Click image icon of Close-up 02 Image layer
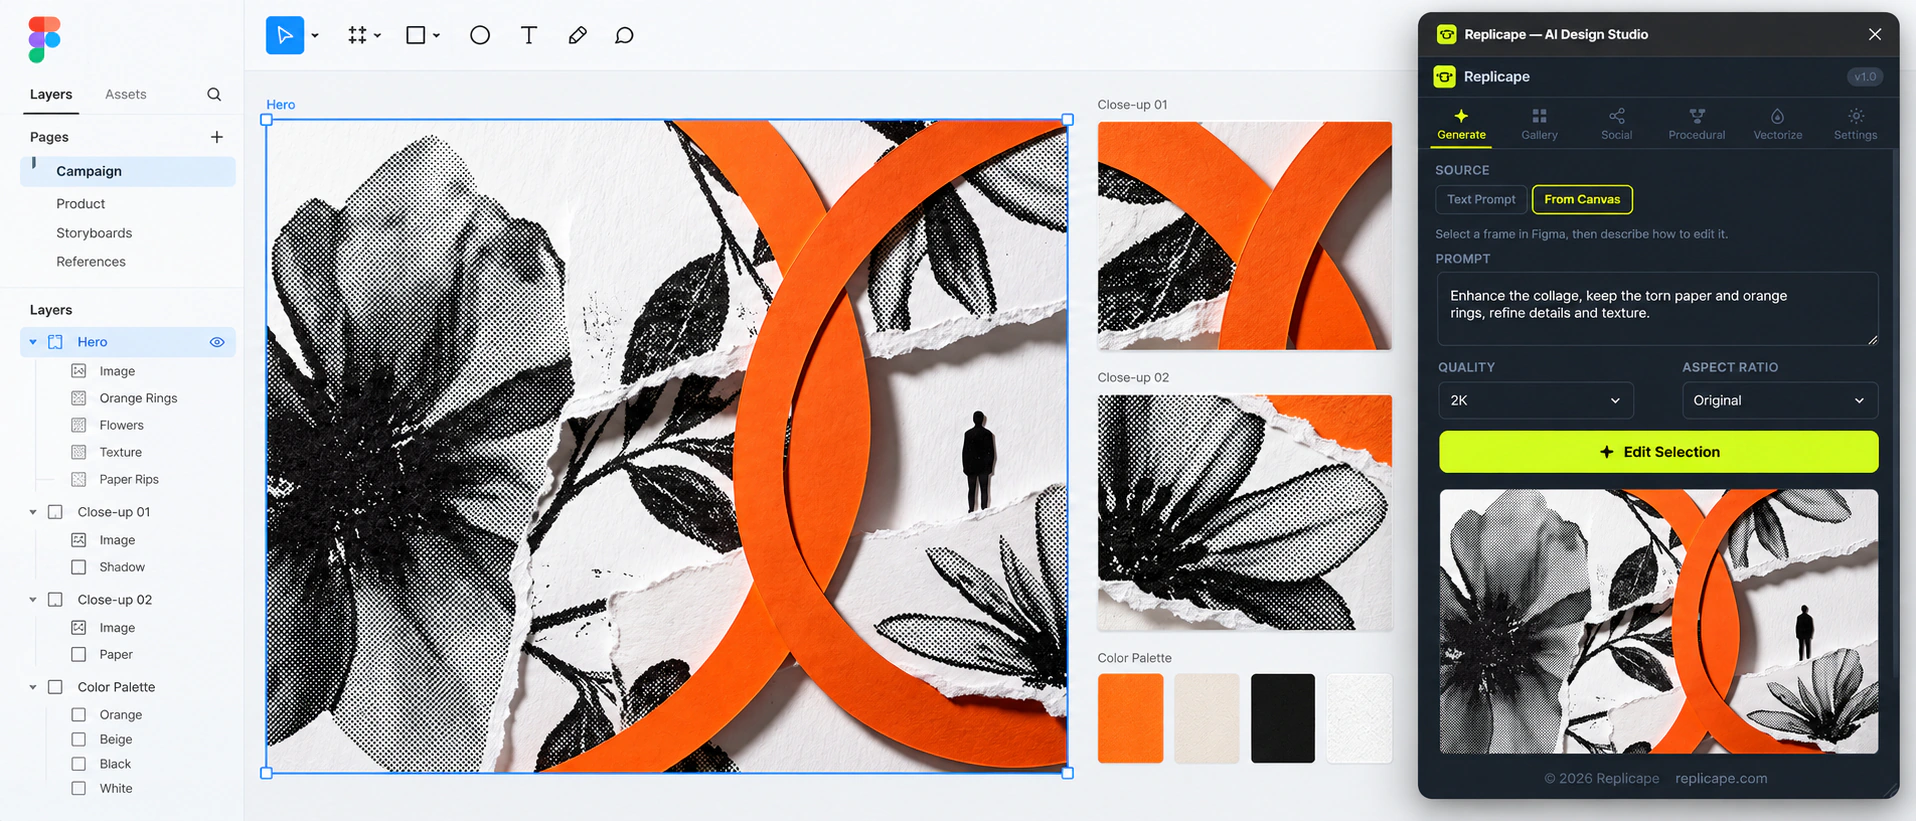 click(x=79, y=628)
